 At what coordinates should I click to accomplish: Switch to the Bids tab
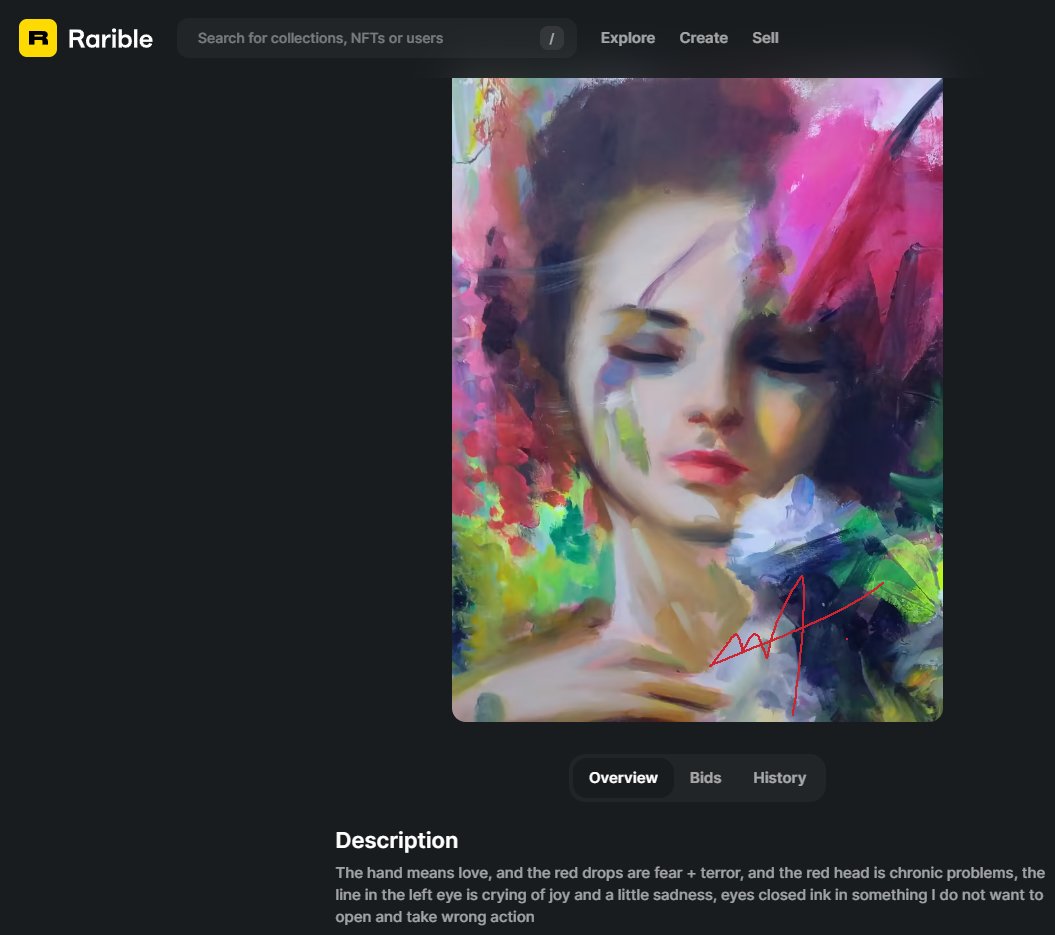705,778
